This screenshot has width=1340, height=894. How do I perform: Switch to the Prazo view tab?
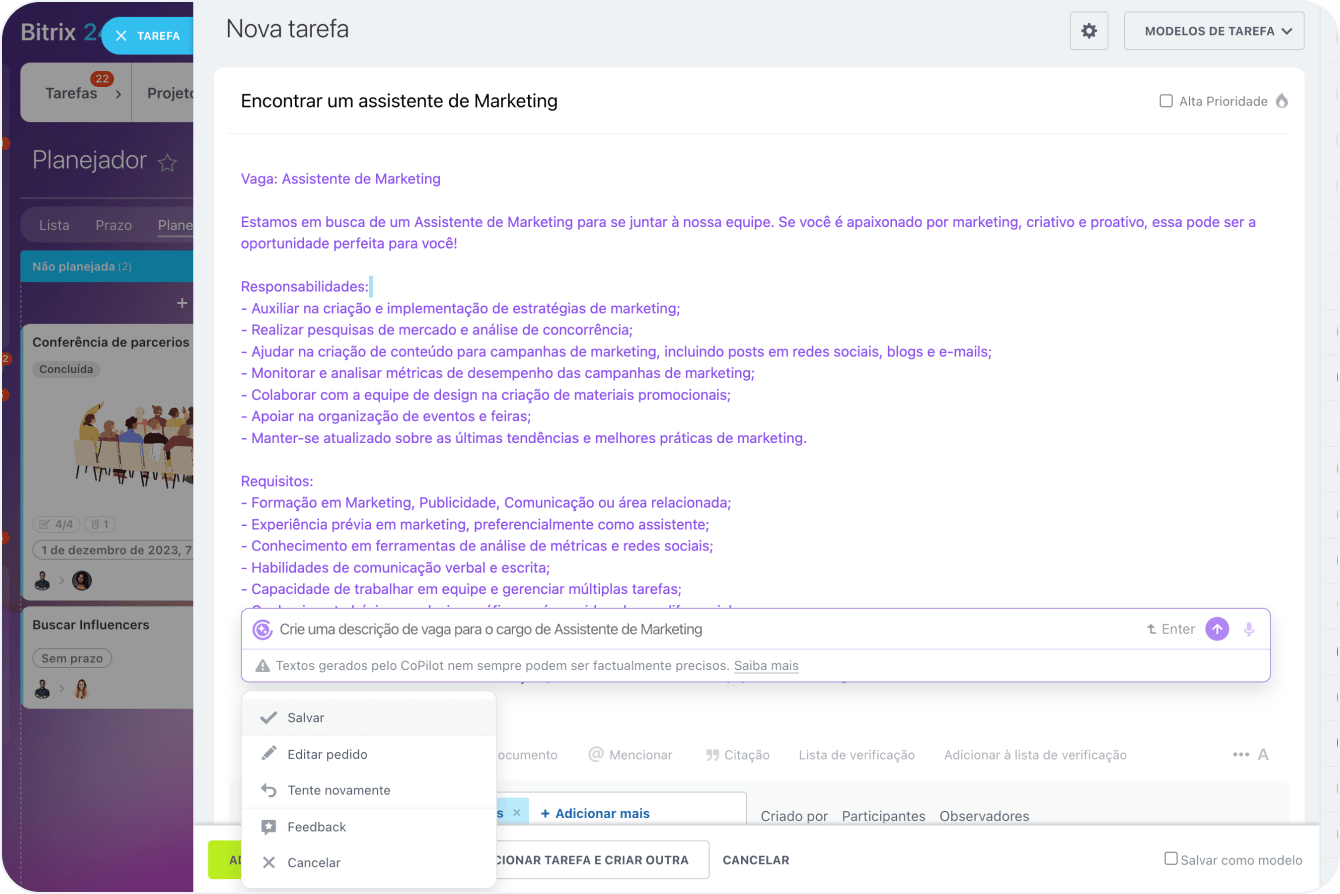[113, 225]
